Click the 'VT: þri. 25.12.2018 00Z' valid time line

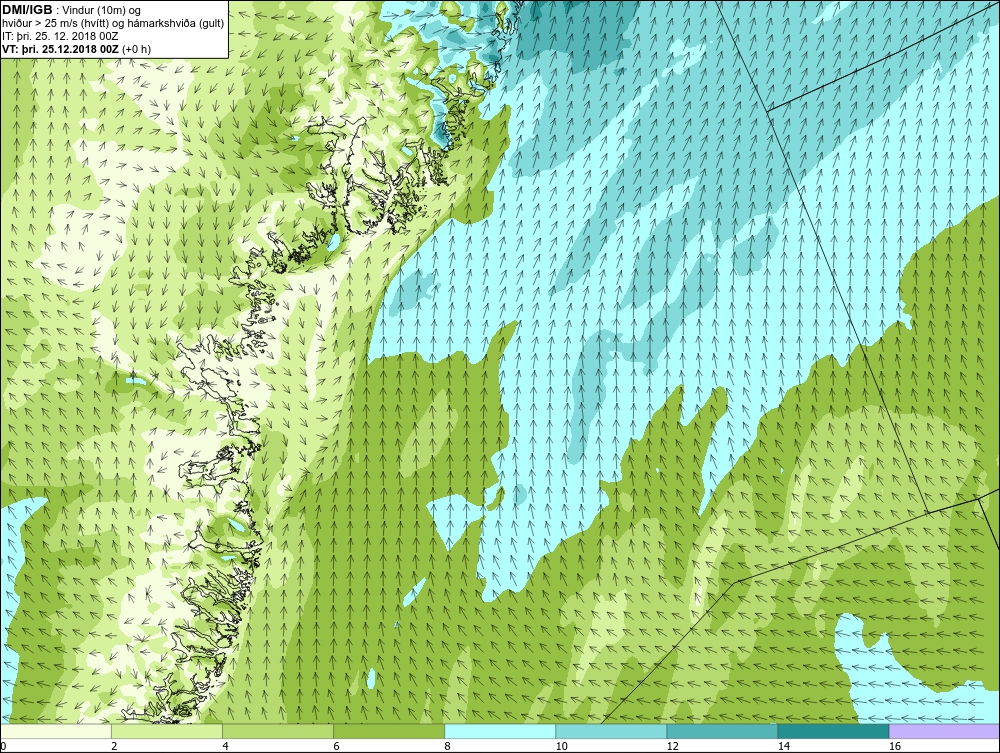pyautogui.click(x=77, y=49)
